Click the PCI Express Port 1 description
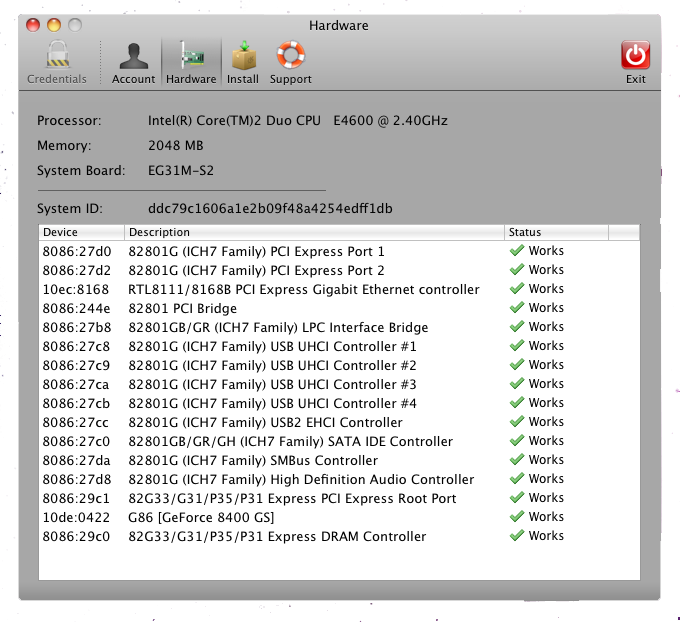 click(x=256, y=252)
